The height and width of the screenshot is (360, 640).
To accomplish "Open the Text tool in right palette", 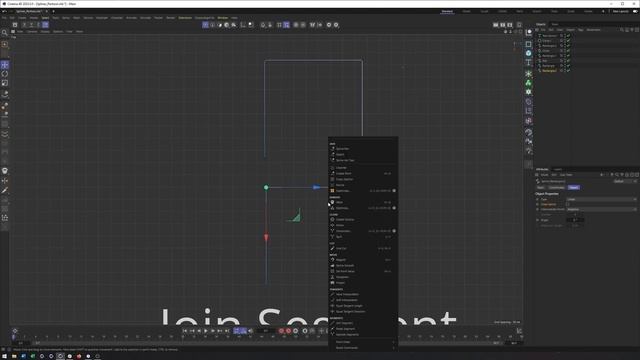I will coord(529,62).
